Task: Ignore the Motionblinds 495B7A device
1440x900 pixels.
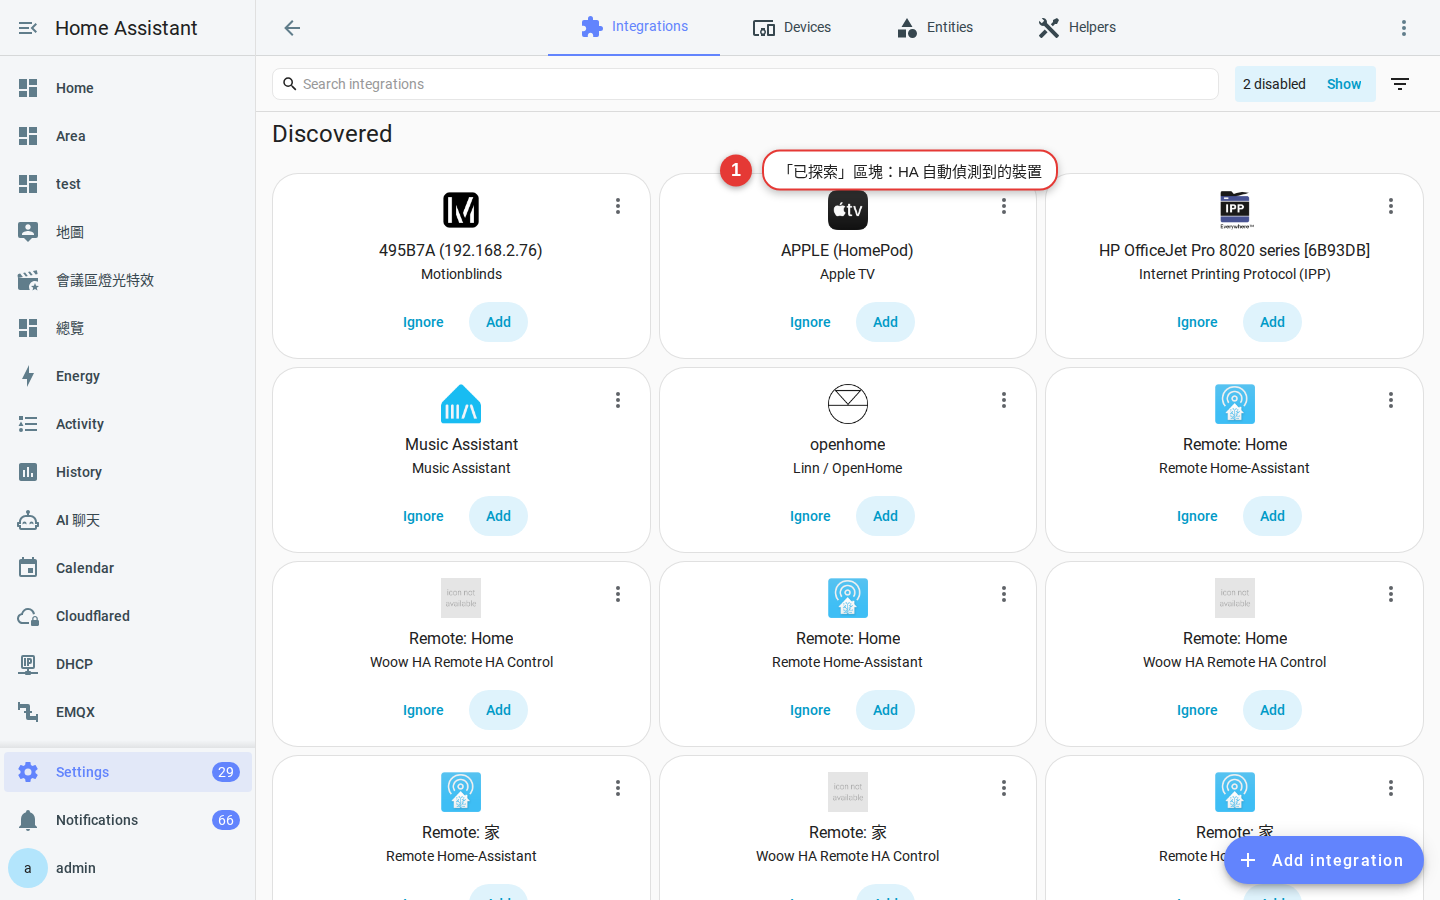Action: pyautogui.click(x=423, y=322)
